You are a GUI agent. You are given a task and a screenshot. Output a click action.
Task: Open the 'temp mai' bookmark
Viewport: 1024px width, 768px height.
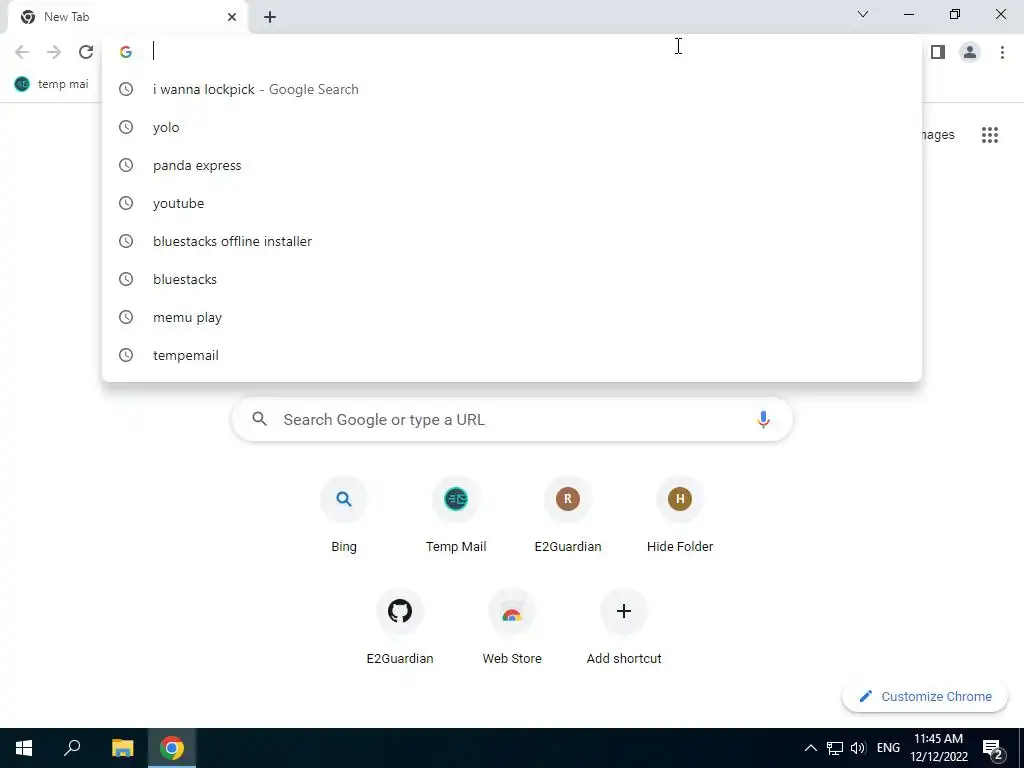(51, 84)
